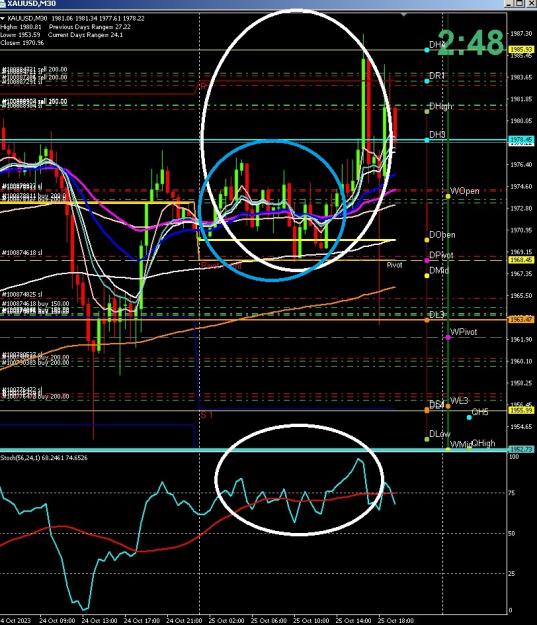Click the 24 Oct 17:00 time axis label

pyautogui.click(x=142, y=621)
